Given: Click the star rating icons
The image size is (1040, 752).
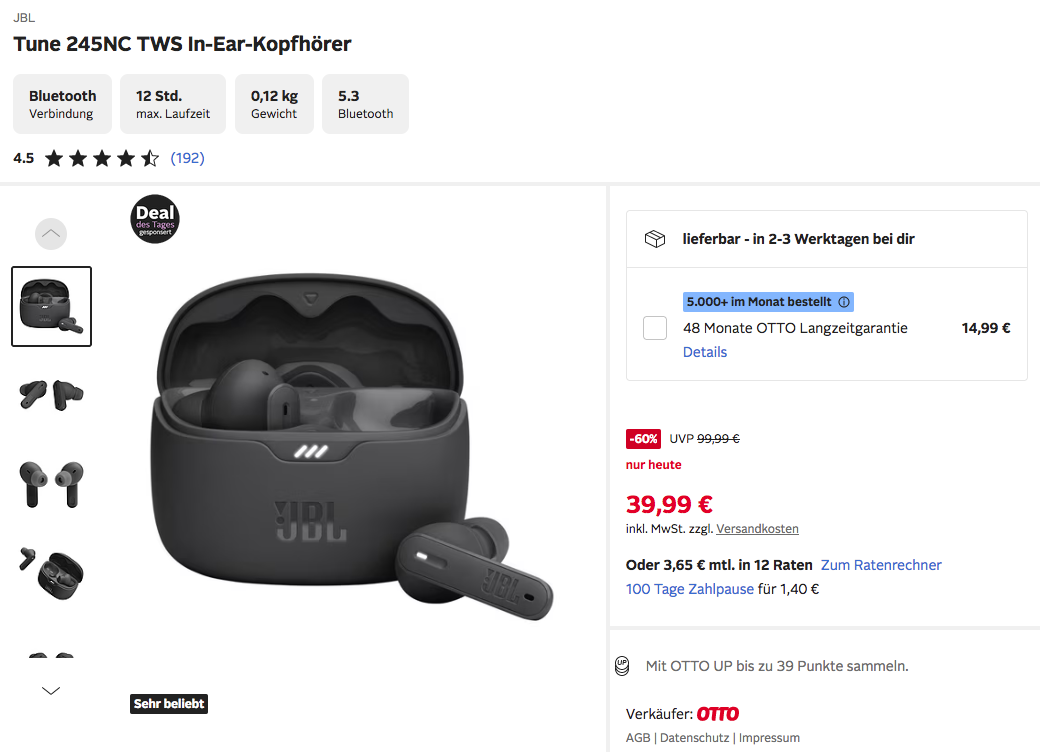Looking at the screenshot, I should pyautogui.click(x=102, y=158).
